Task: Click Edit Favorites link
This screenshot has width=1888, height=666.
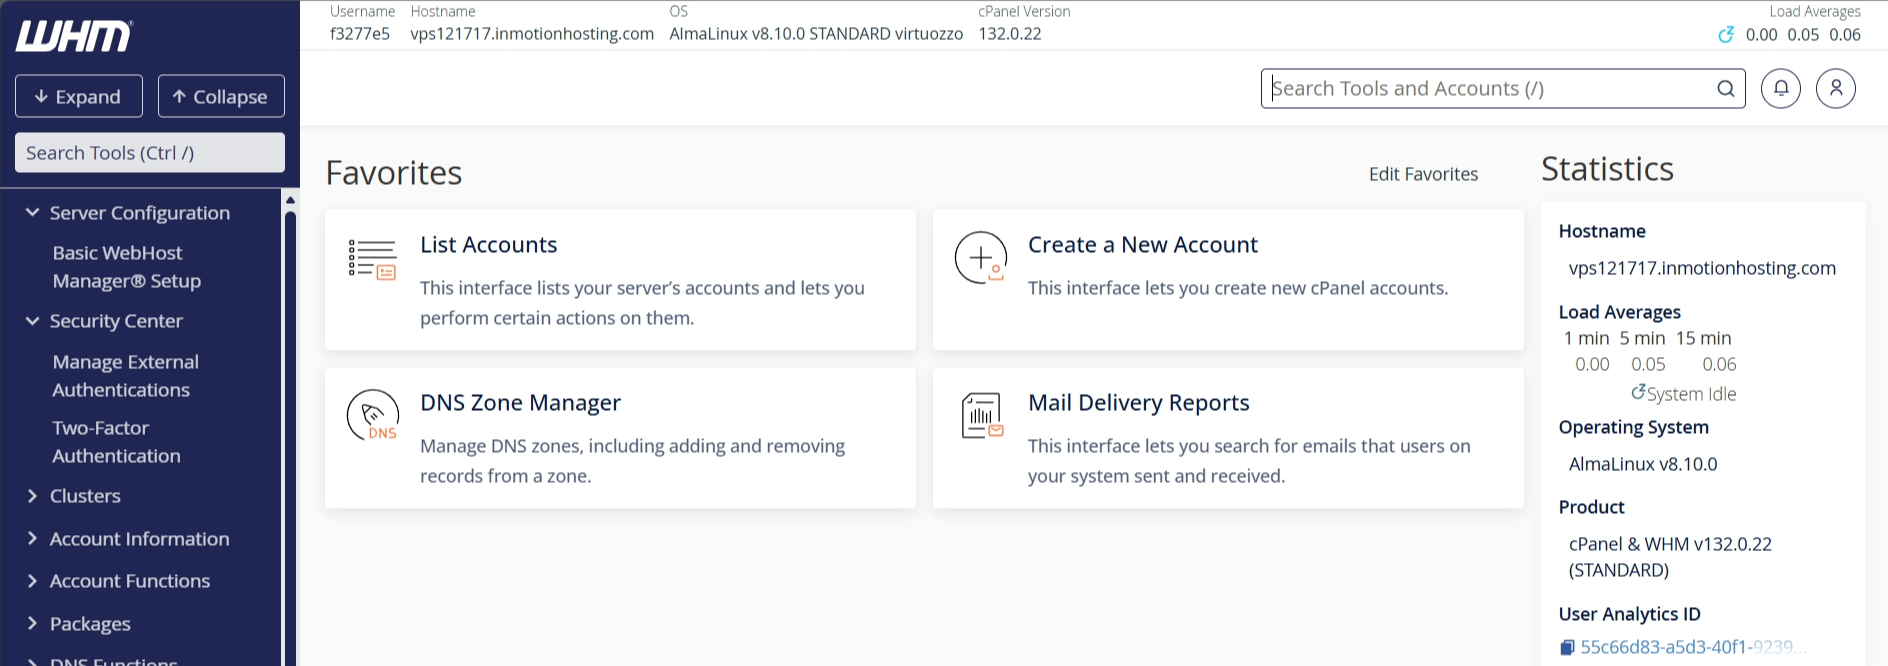Action: tap(1423, 174)
